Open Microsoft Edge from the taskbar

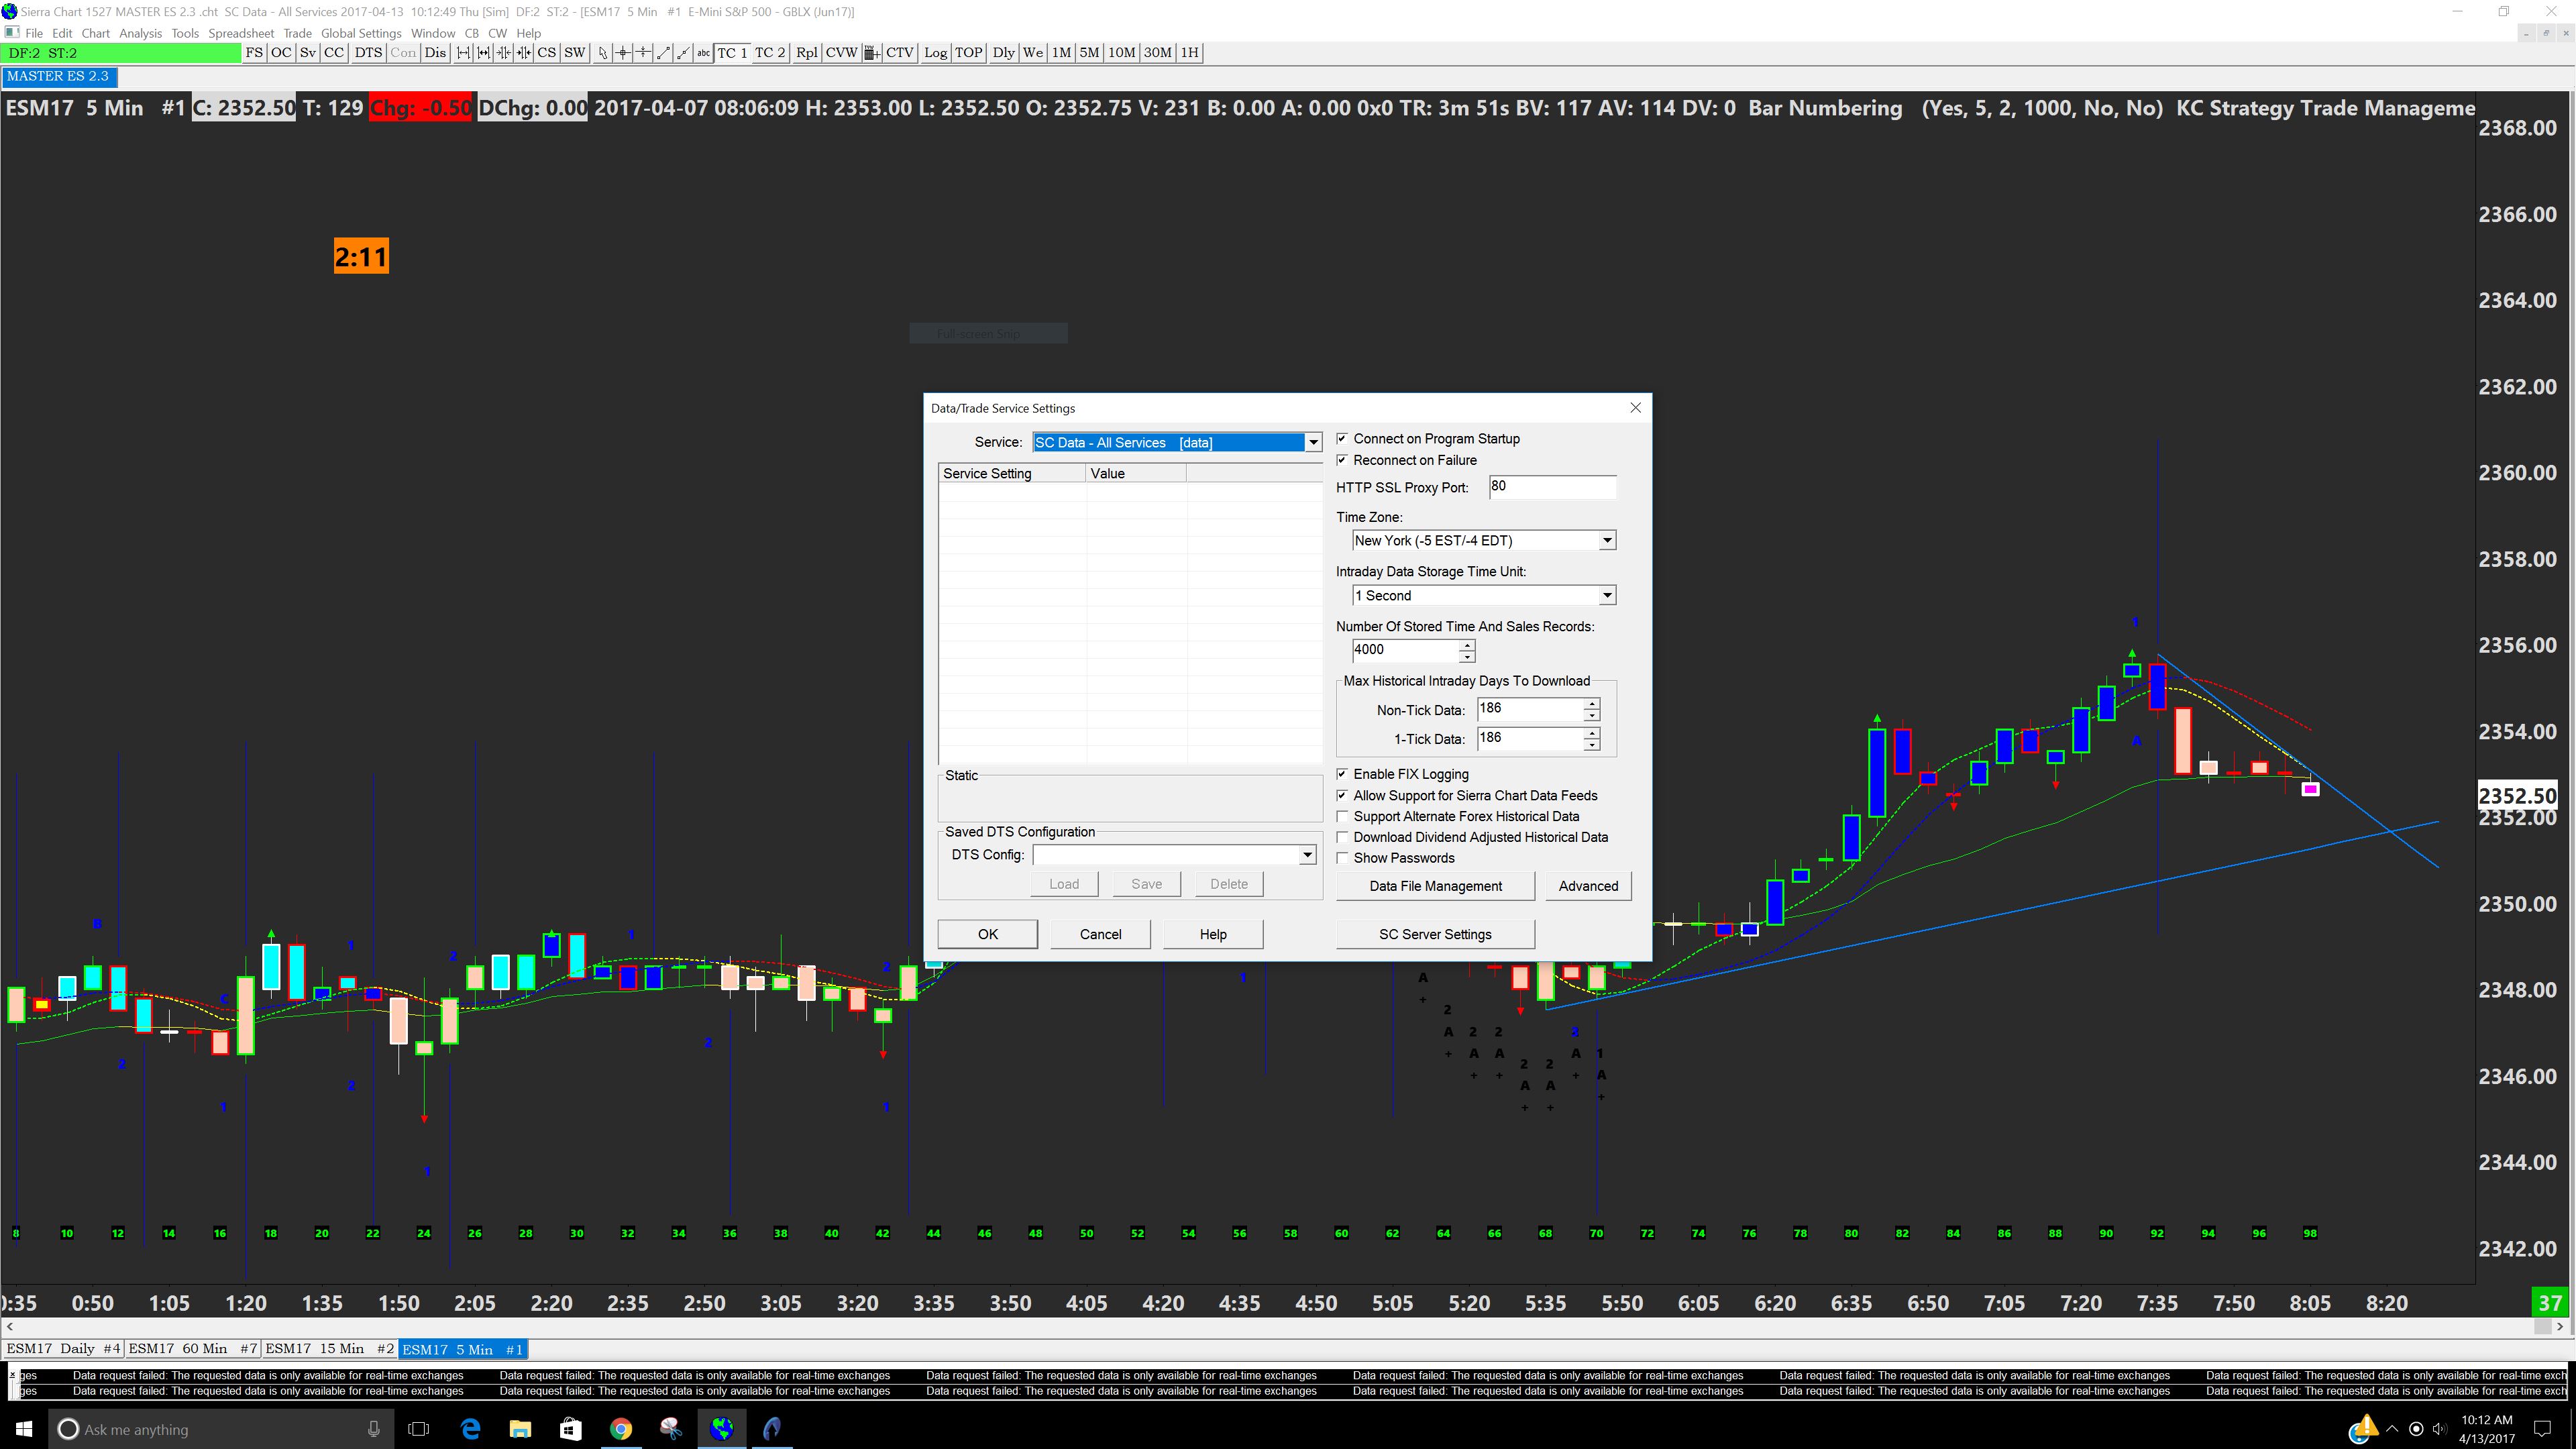(469, 1429)
